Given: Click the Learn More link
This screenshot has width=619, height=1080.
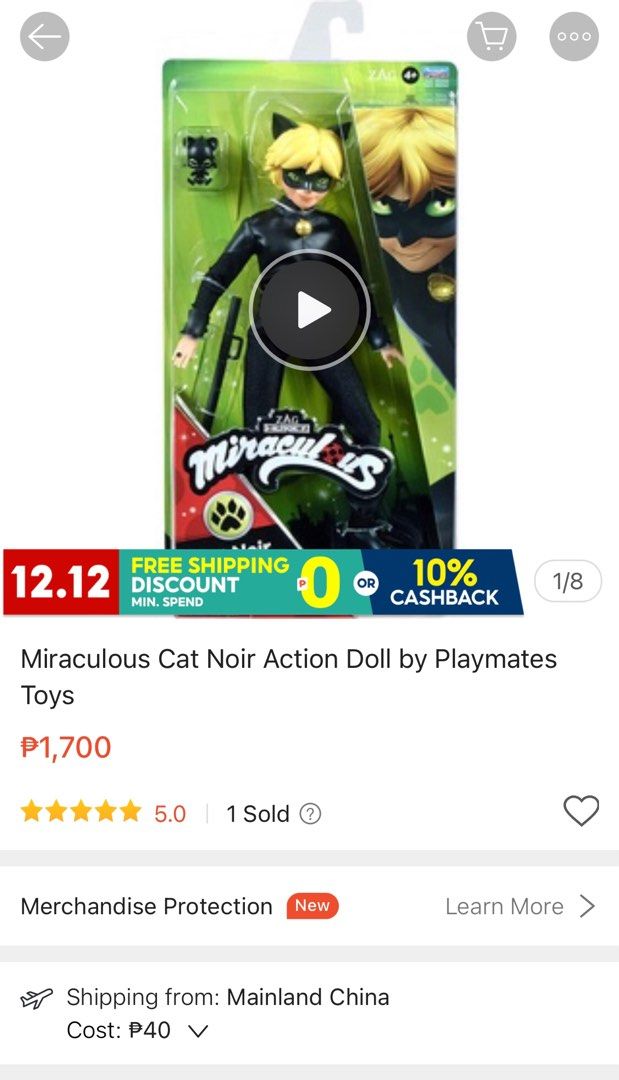Looking at the screenshot, I should point(503,906).
